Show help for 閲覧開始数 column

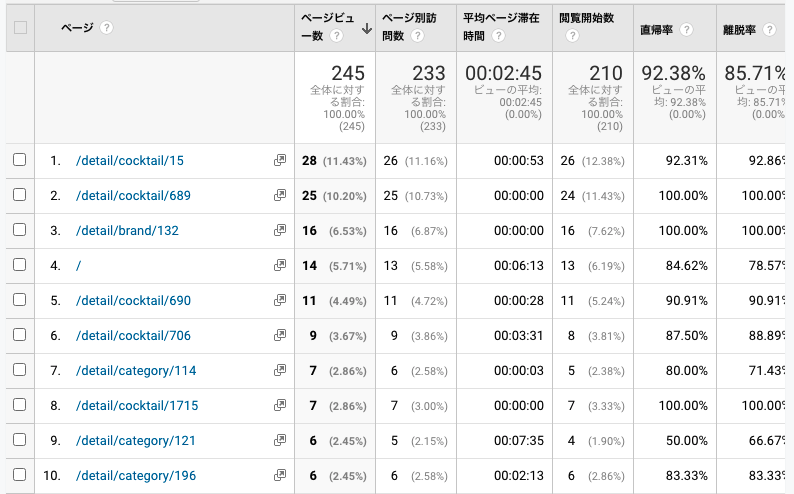[x=572, y=37]
